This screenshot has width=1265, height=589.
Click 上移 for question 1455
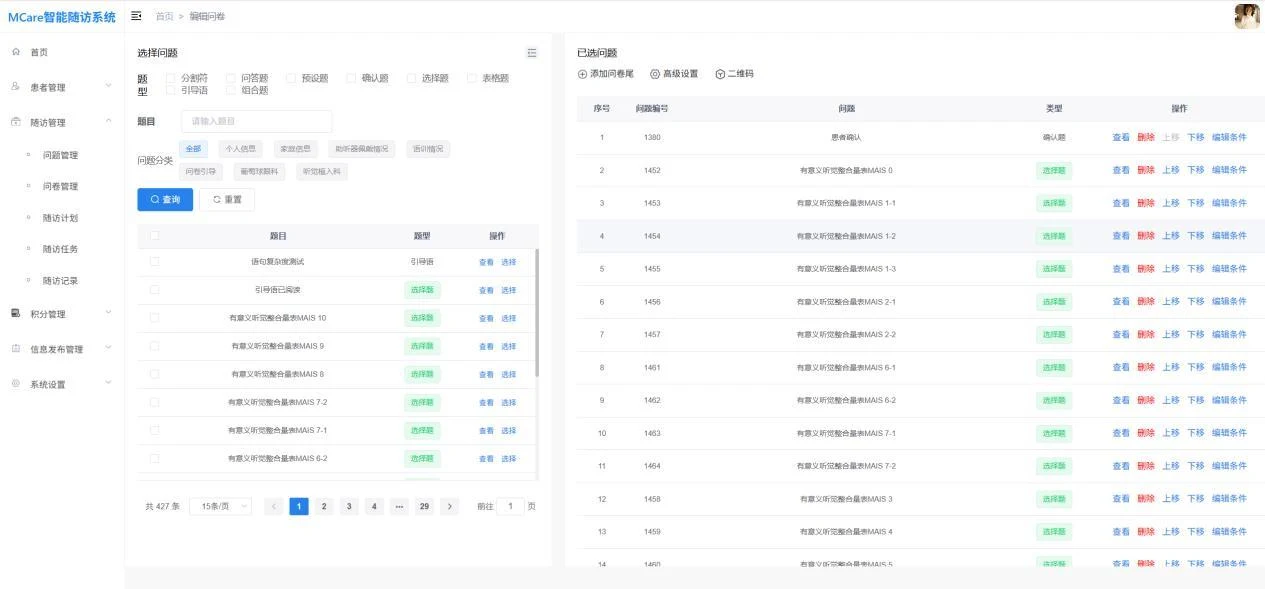1171,269
